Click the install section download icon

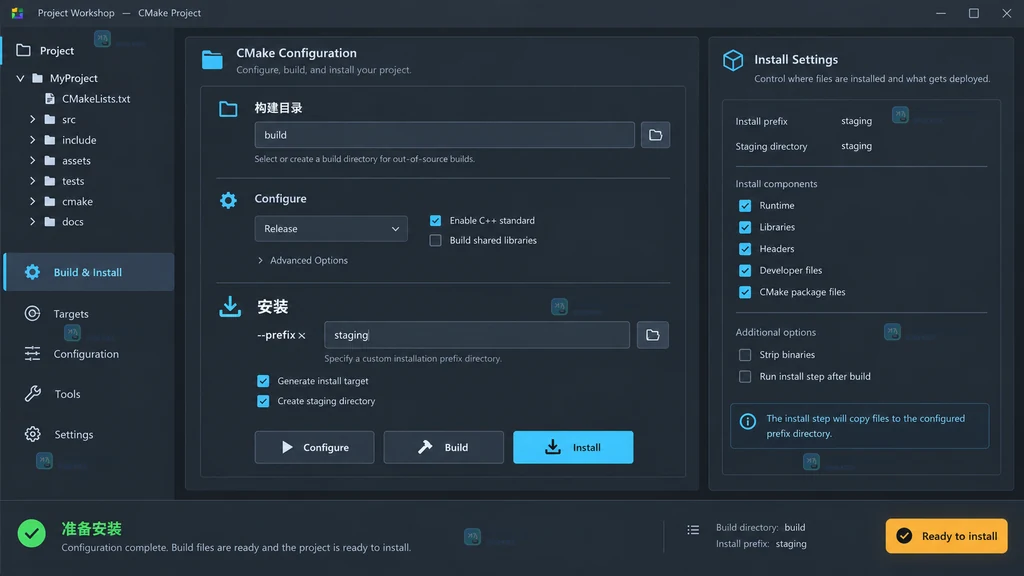pyautogui.click(x=230, y=307)
